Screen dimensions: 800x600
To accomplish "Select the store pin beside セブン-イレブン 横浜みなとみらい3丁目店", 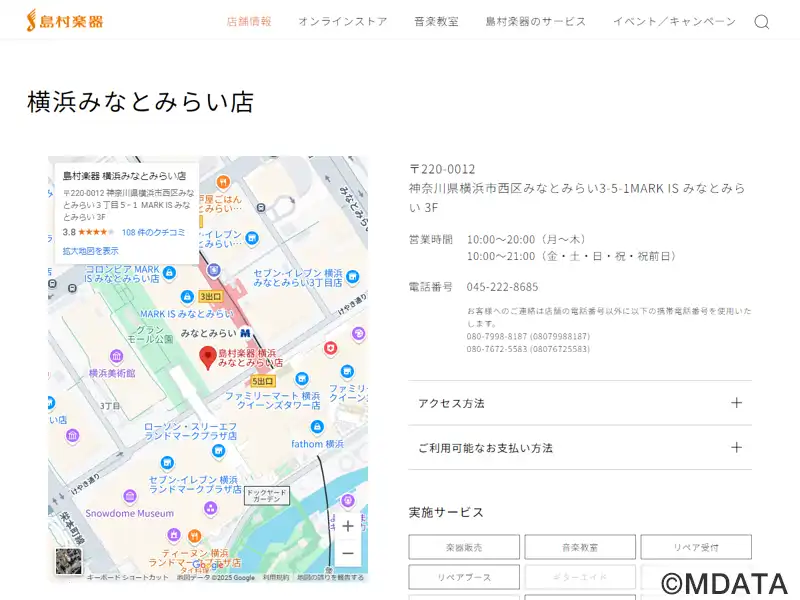I will point(352,277).
